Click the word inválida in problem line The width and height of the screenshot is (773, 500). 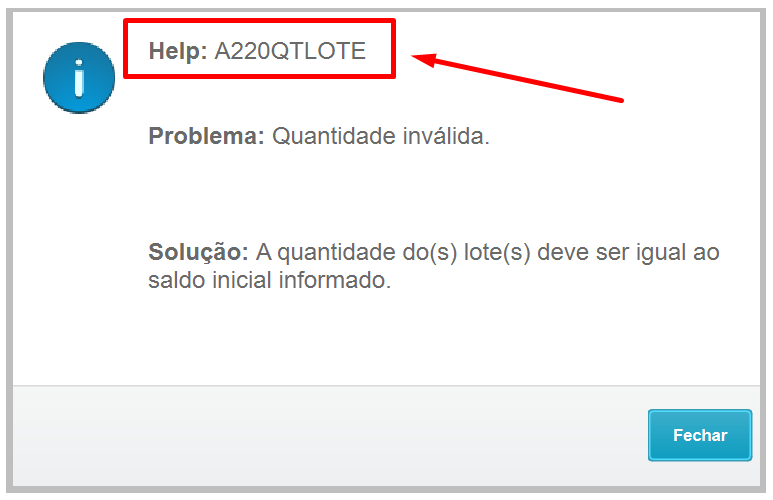(x=446, y=136)
